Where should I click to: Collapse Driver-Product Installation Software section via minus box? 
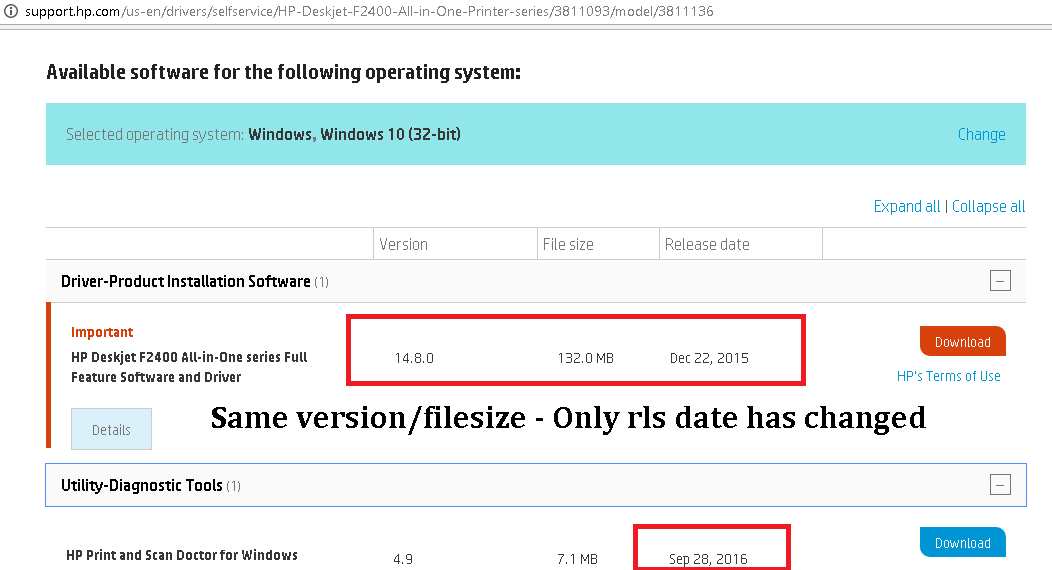[x=1000, y=281]
